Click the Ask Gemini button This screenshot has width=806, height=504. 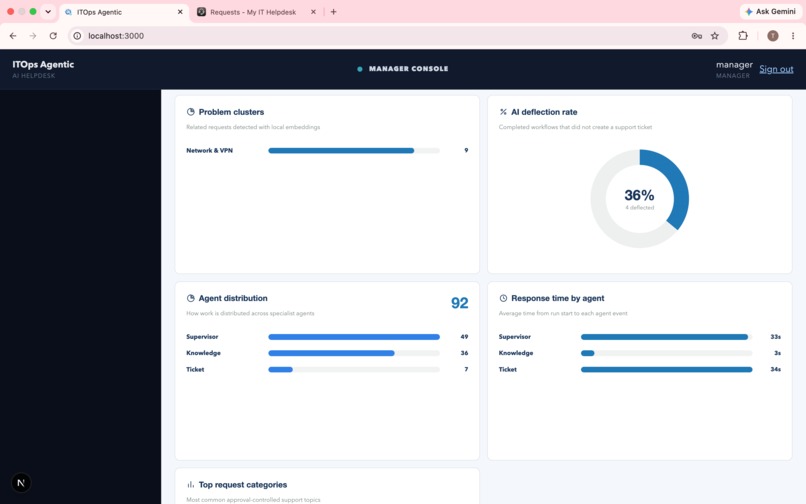pos(770,11)
